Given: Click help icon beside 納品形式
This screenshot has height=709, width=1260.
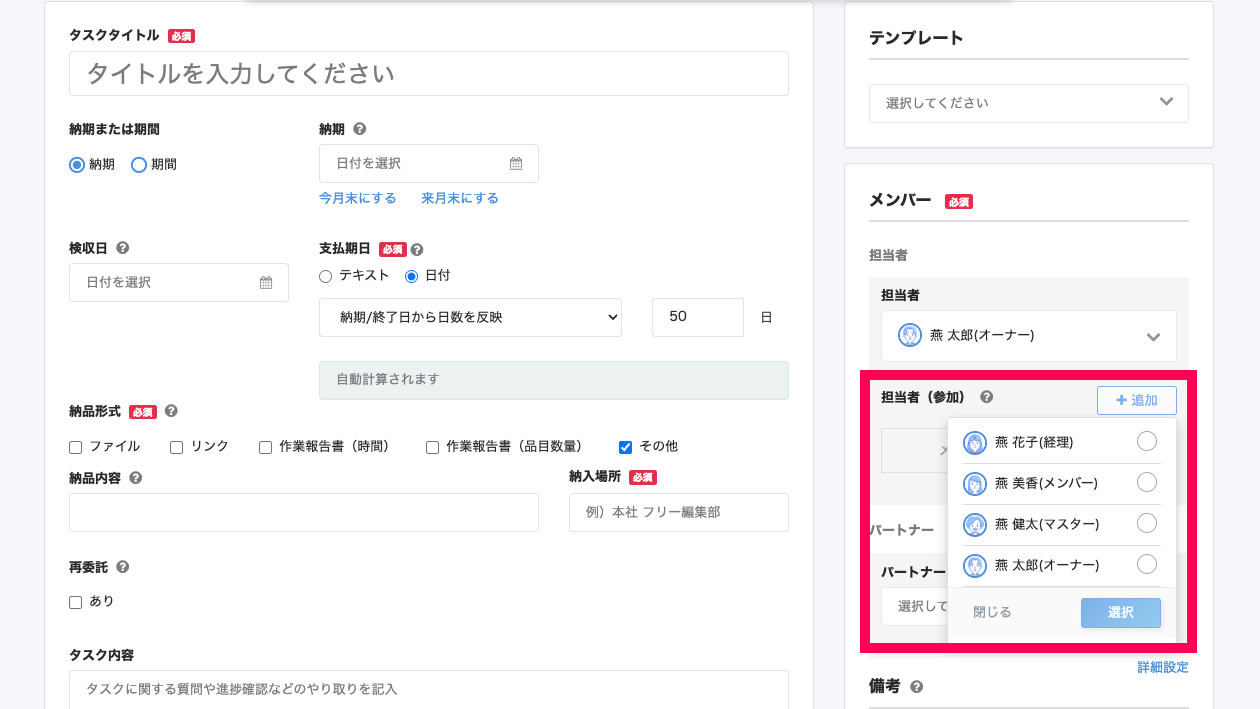Looking at the screenshot, I should 171,411.
